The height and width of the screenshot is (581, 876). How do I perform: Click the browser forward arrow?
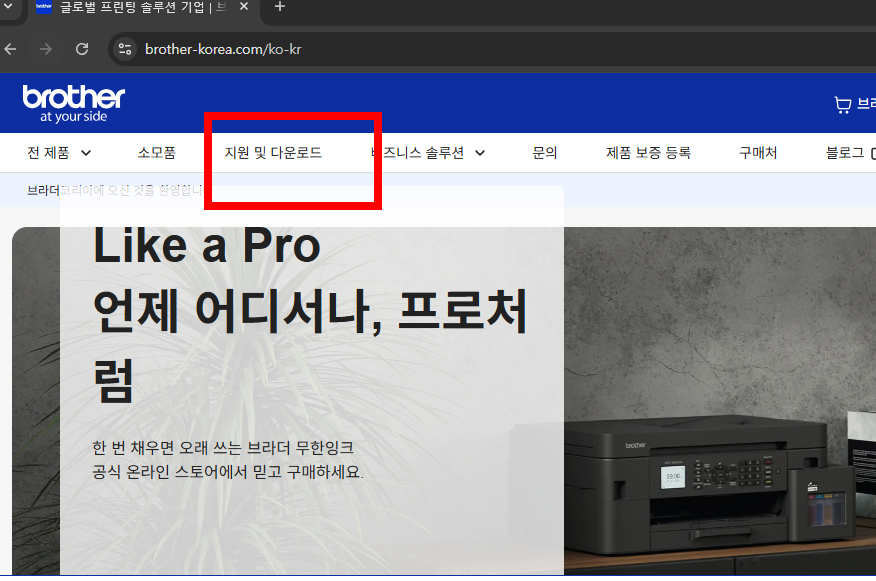(x=44, y=48)
